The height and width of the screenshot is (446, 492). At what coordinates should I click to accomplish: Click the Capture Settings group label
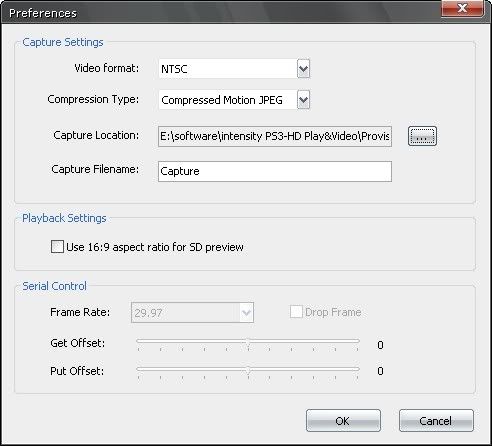[63, 42]
